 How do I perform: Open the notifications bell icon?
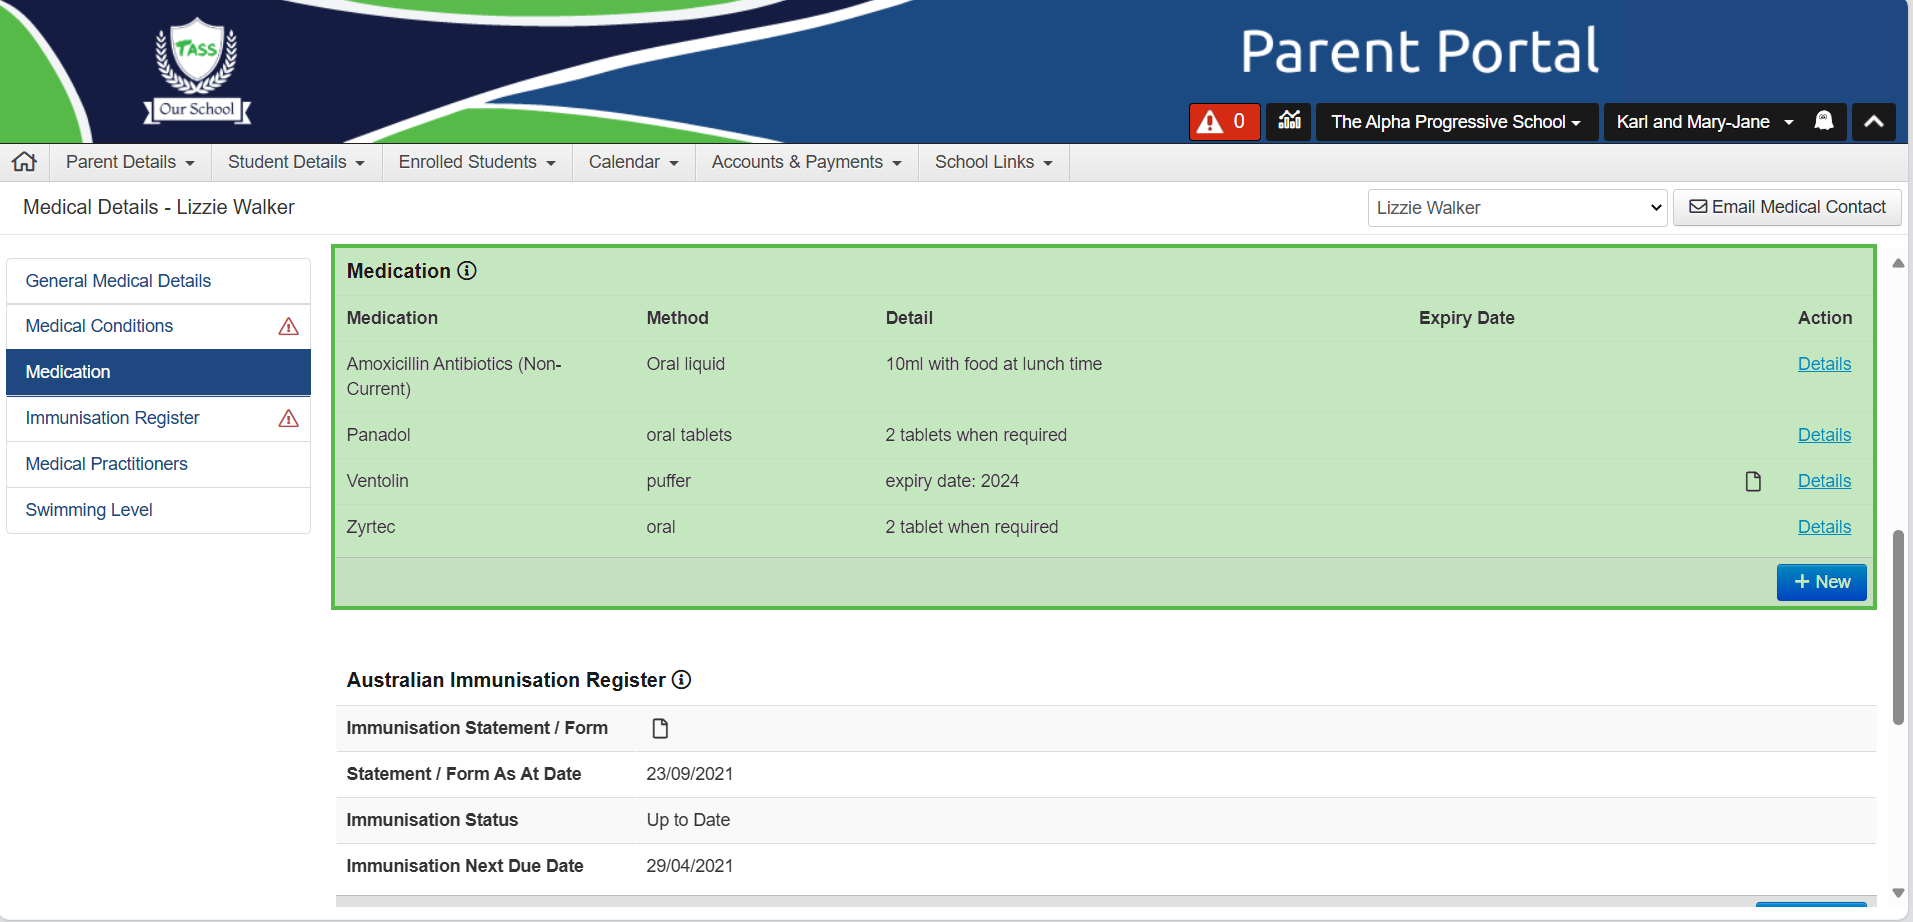[1824, 122]
